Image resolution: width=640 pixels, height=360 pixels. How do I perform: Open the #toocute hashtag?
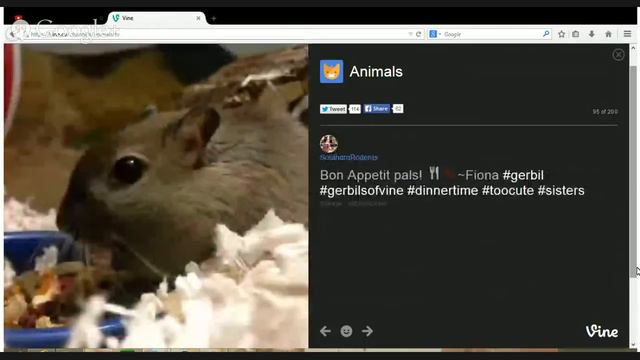(x=508, y=191)
